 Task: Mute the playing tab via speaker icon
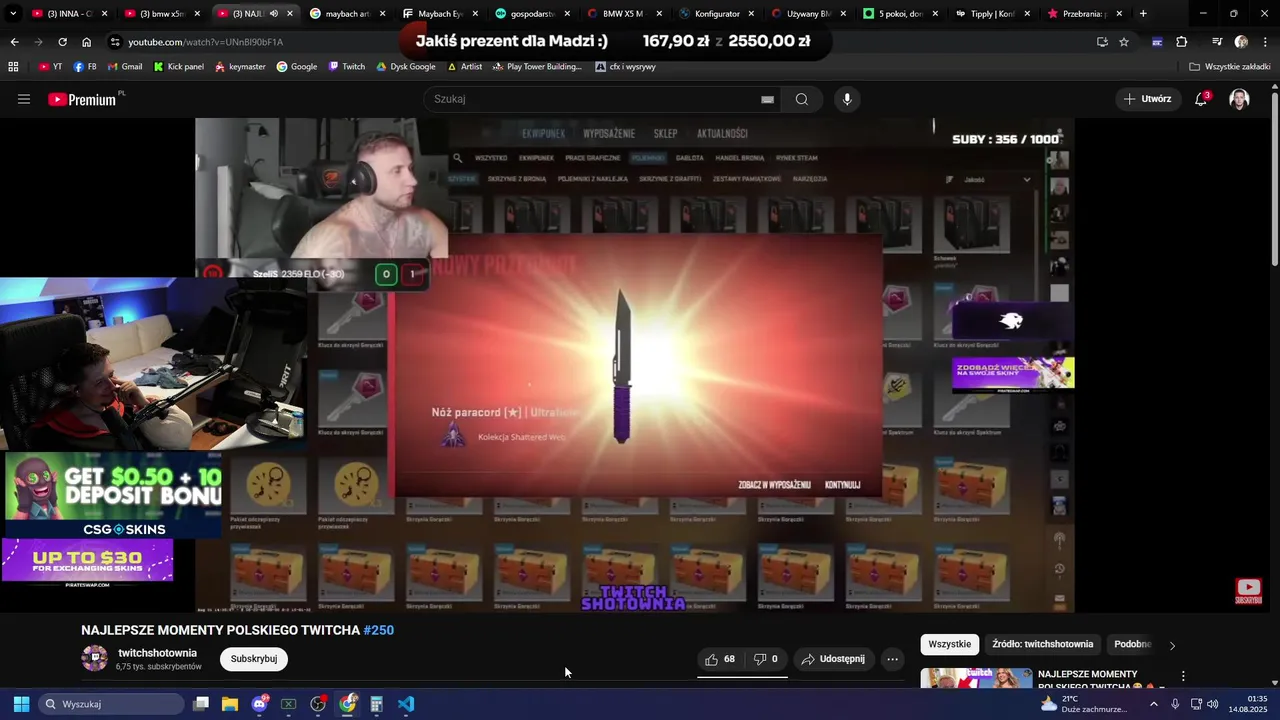[273, 14]
